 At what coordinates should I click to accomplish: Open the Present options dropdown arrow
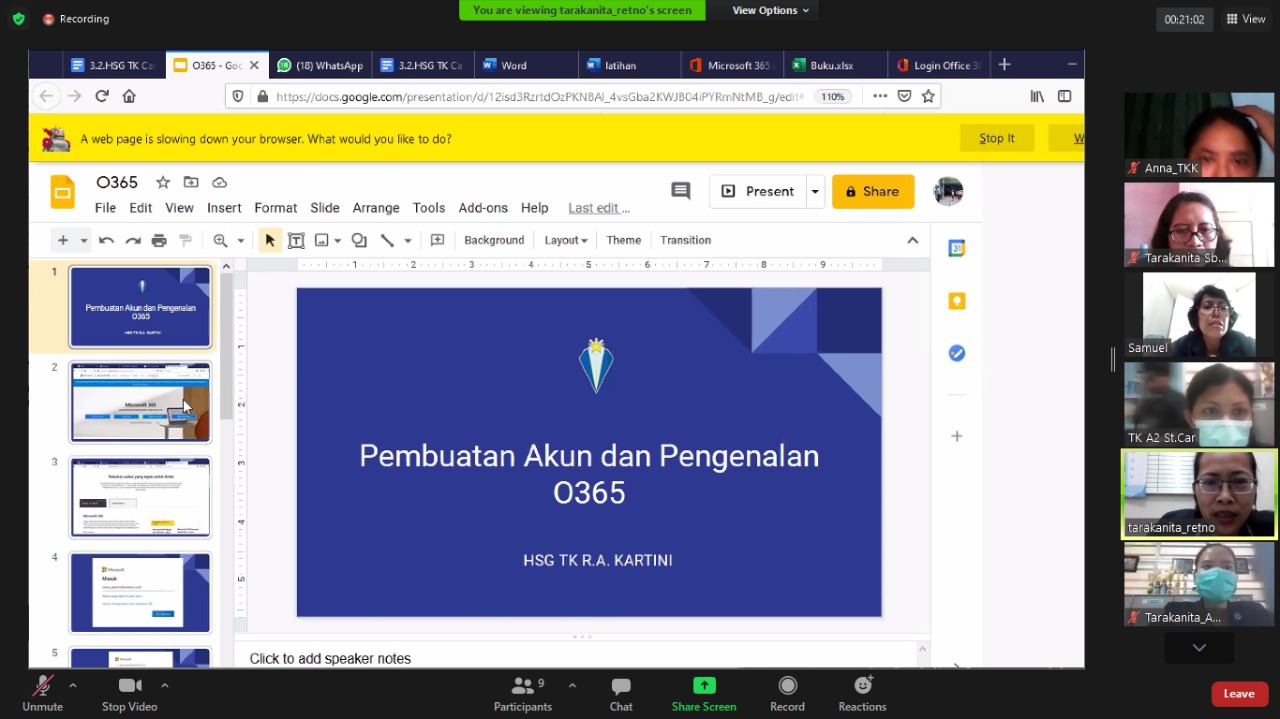coord(815,191)
